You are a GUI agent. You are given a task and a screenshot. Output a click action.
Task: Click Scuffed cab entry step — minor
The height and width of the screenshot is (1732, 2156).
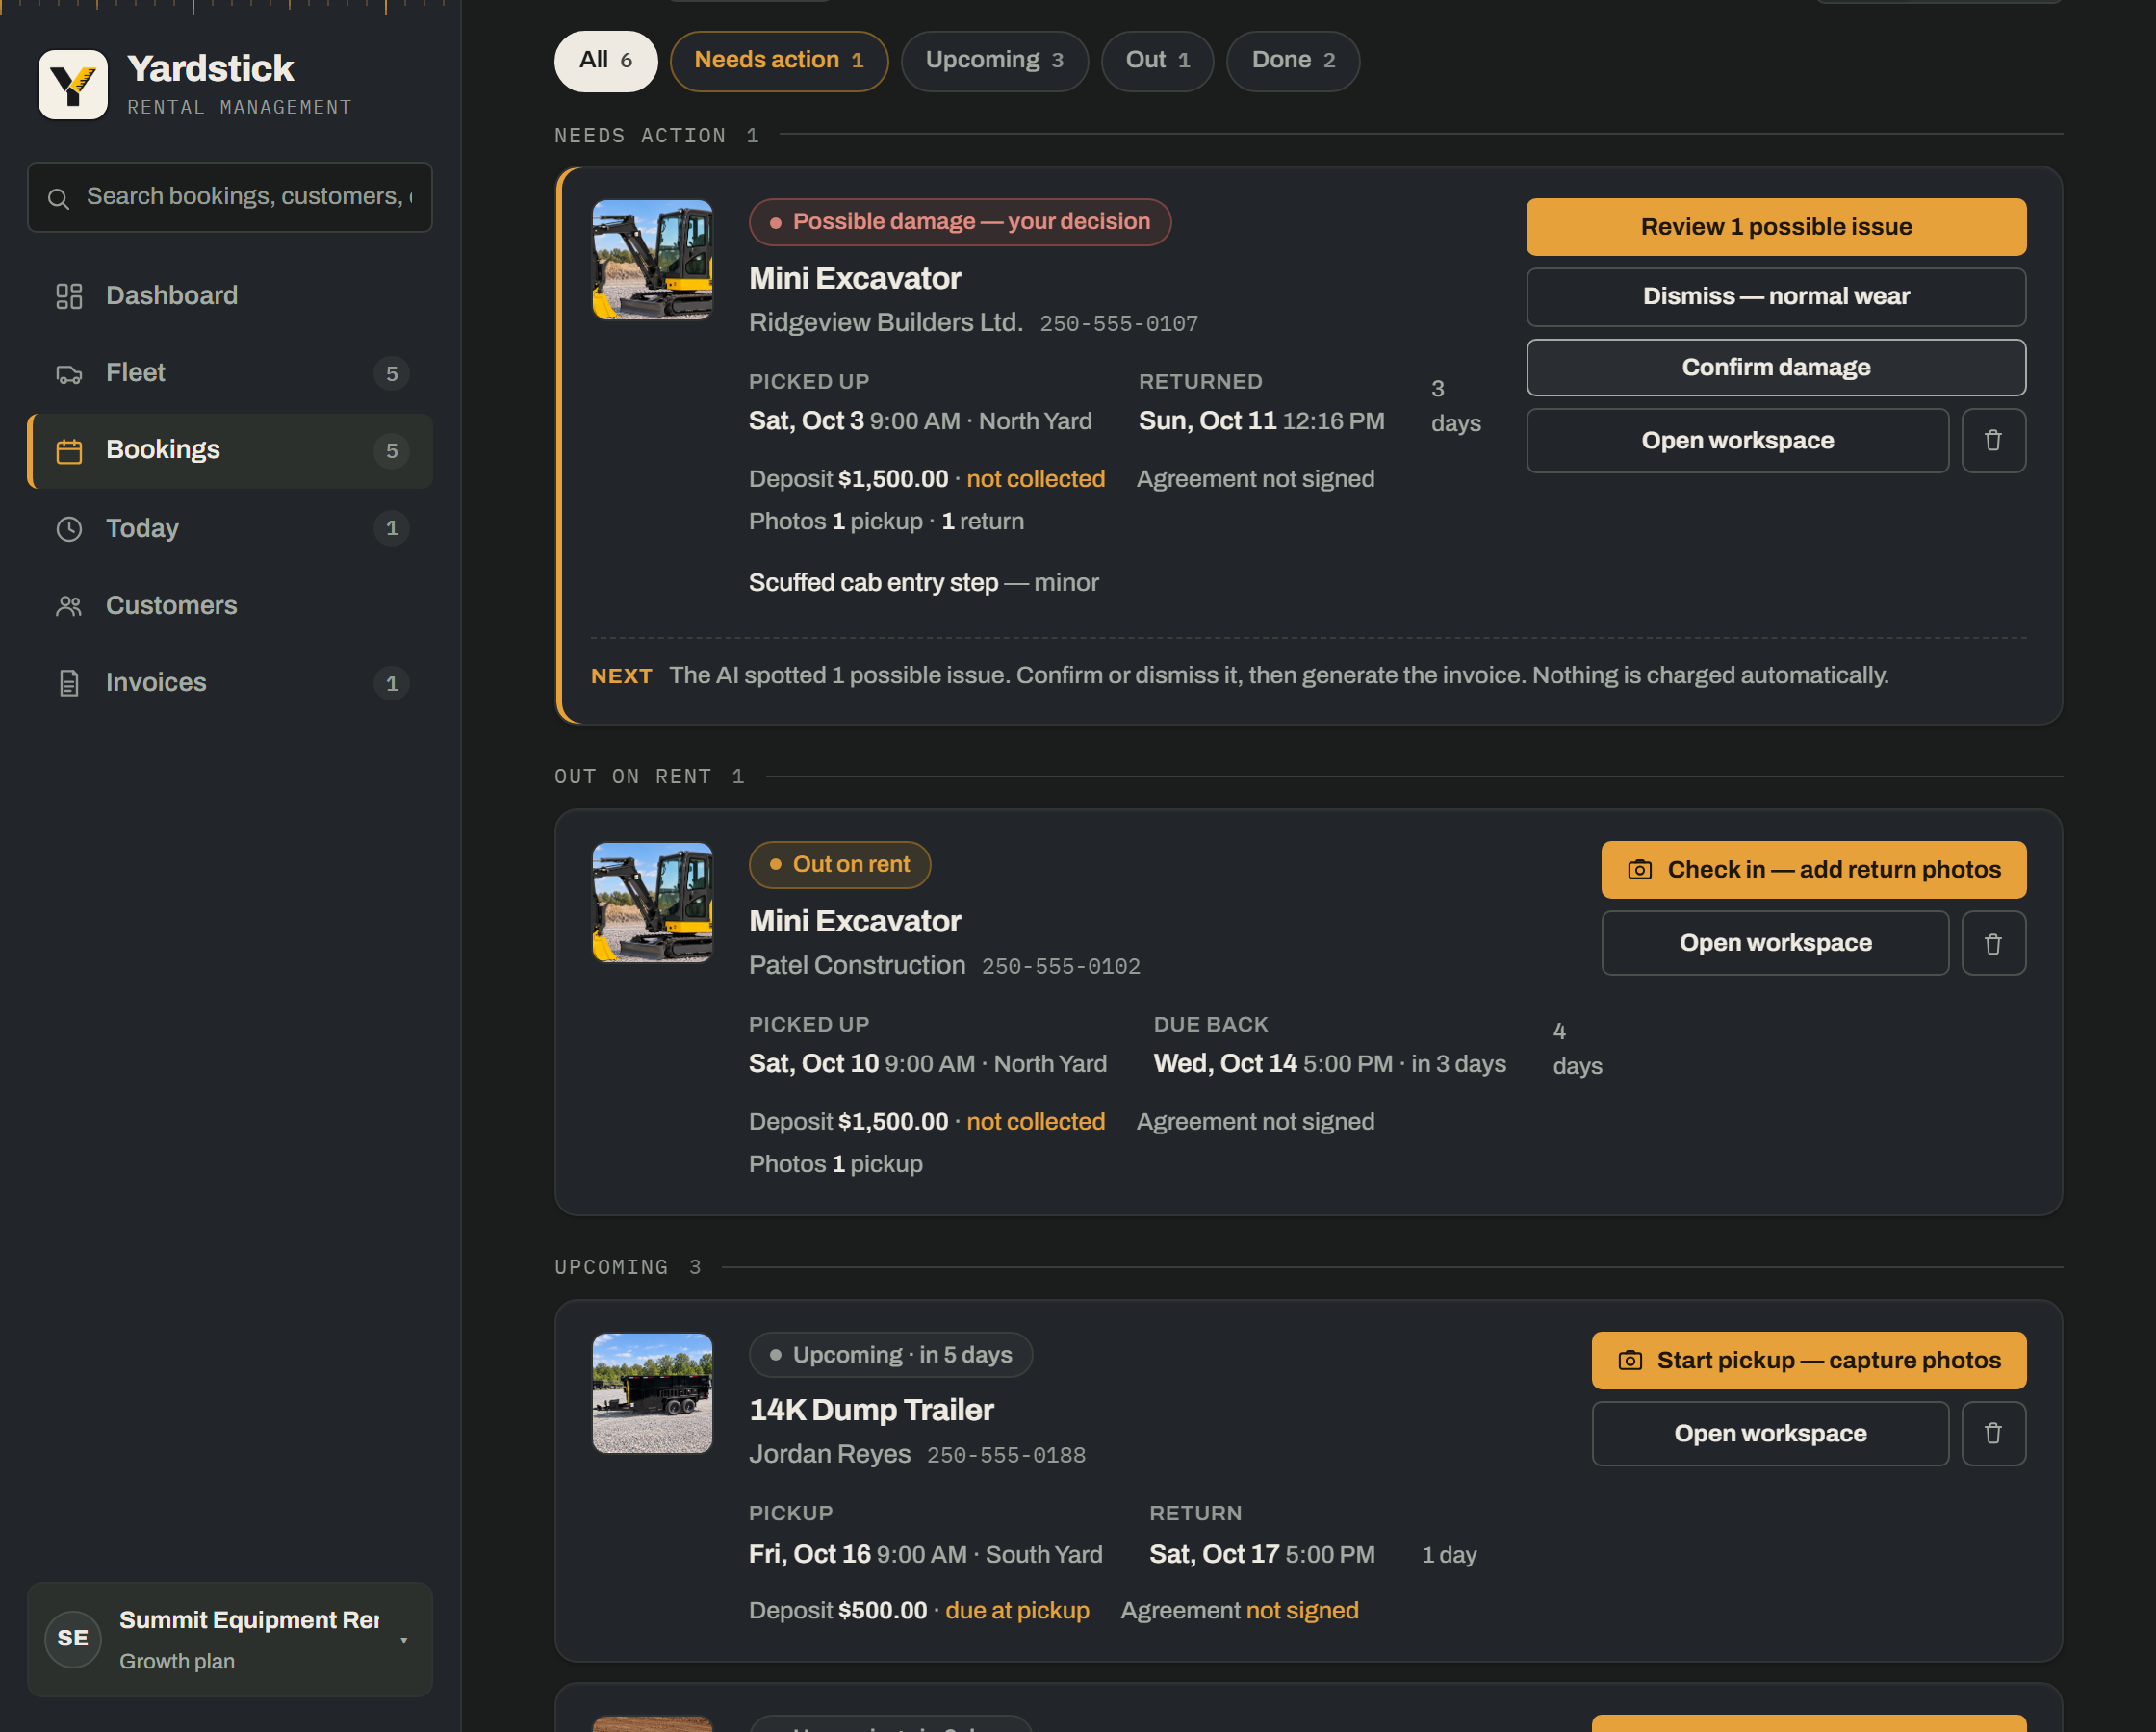pos(923,583)
